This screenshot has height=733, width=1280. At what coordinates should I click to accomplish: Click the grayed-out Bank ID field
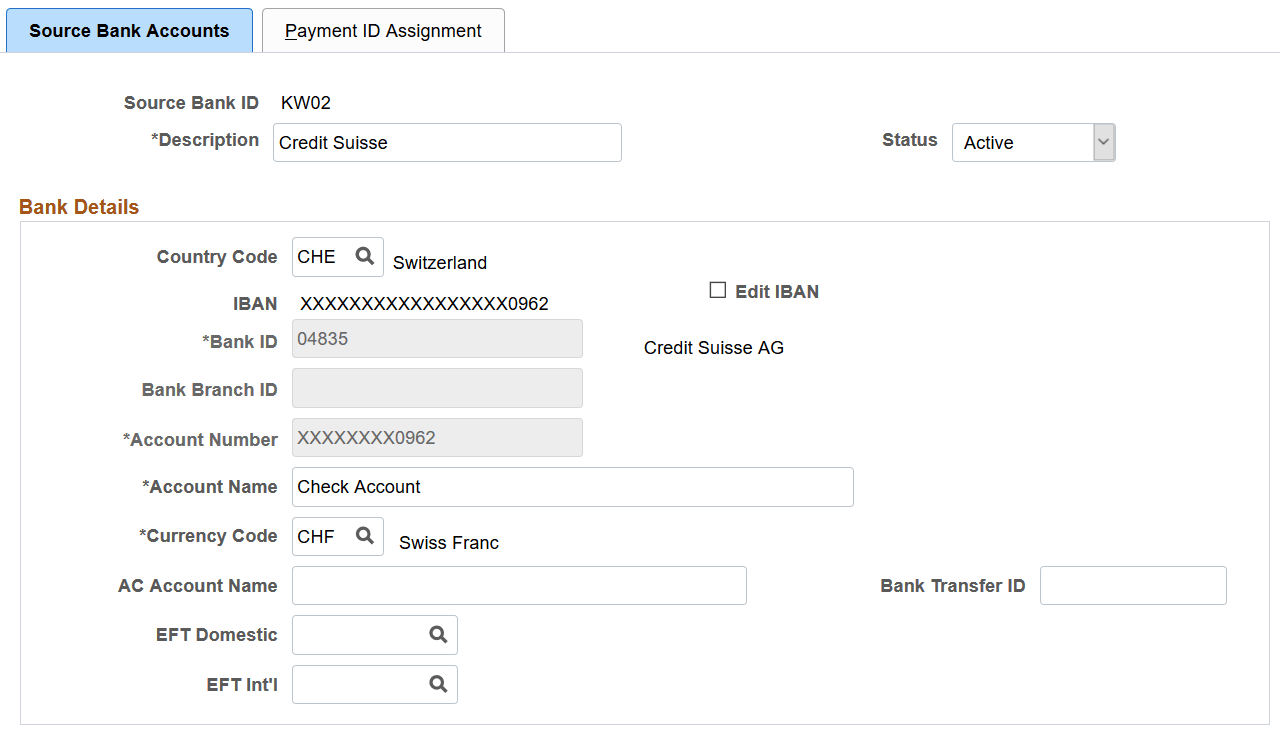(437, 338)
